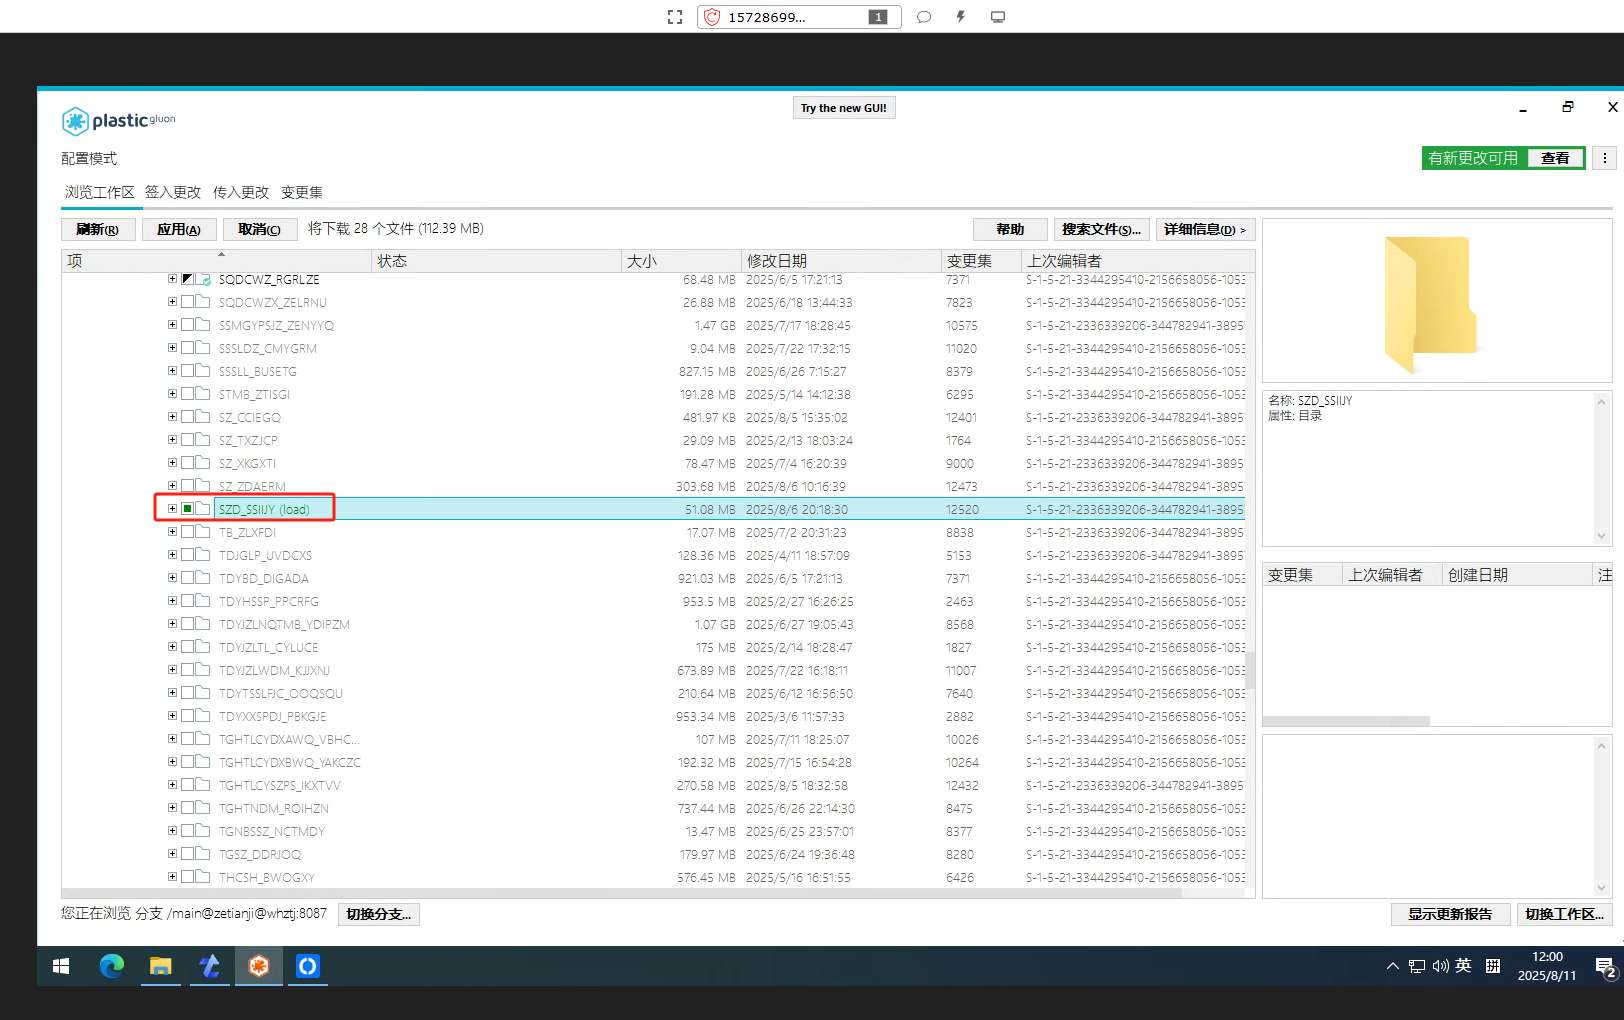
Task: Click the volume icon in system tray
Action: [1440, 966]
